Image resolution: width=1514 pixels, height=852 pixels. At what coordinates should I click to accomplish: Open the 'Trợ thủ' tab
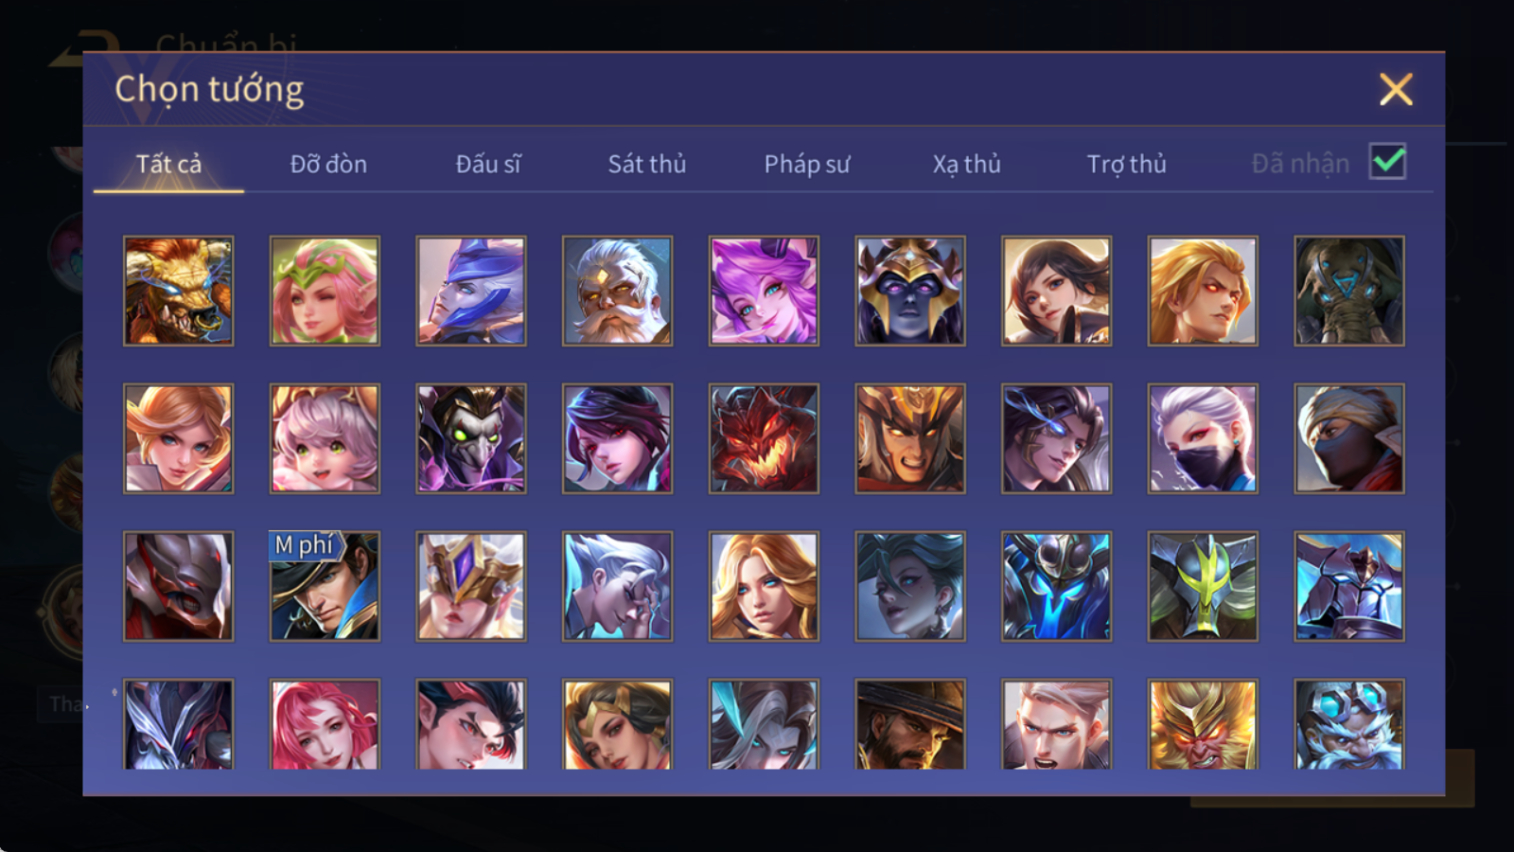point(1127,164)
